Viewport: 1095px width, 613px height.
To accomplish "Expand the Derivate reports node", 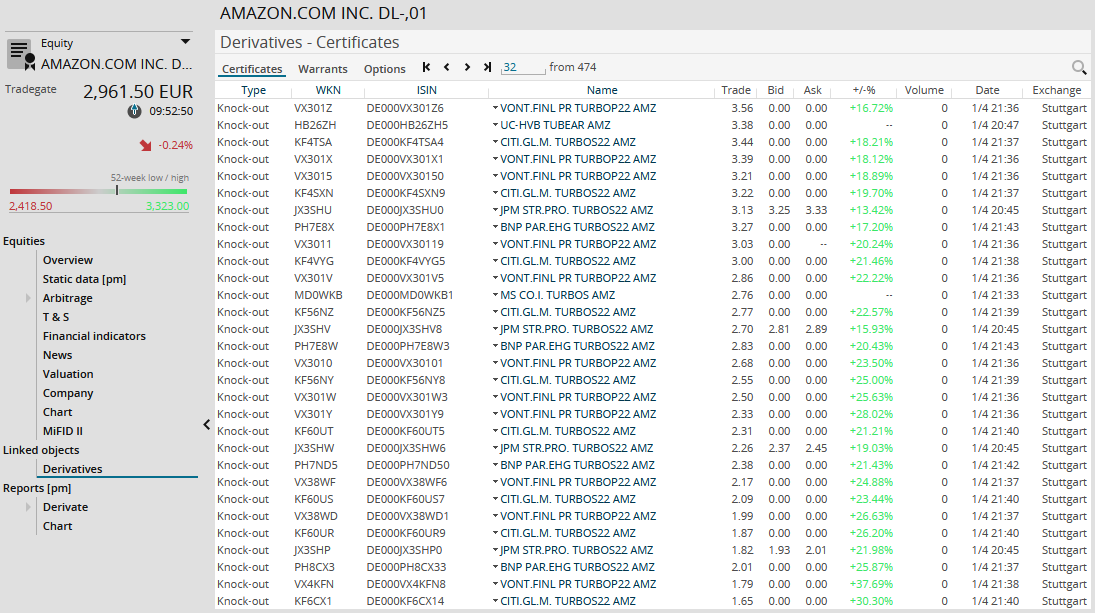I will point(29,508).
